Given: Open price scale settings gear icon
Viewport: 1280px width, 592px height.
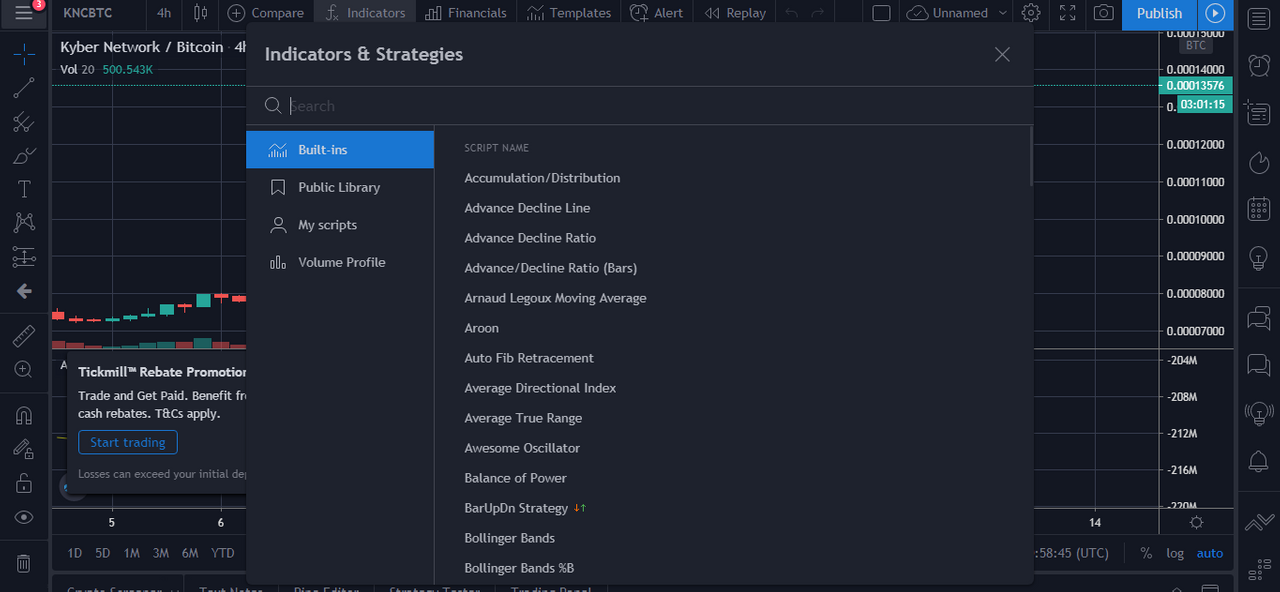Looking at the screenshot, I should tap(1196, 523).
